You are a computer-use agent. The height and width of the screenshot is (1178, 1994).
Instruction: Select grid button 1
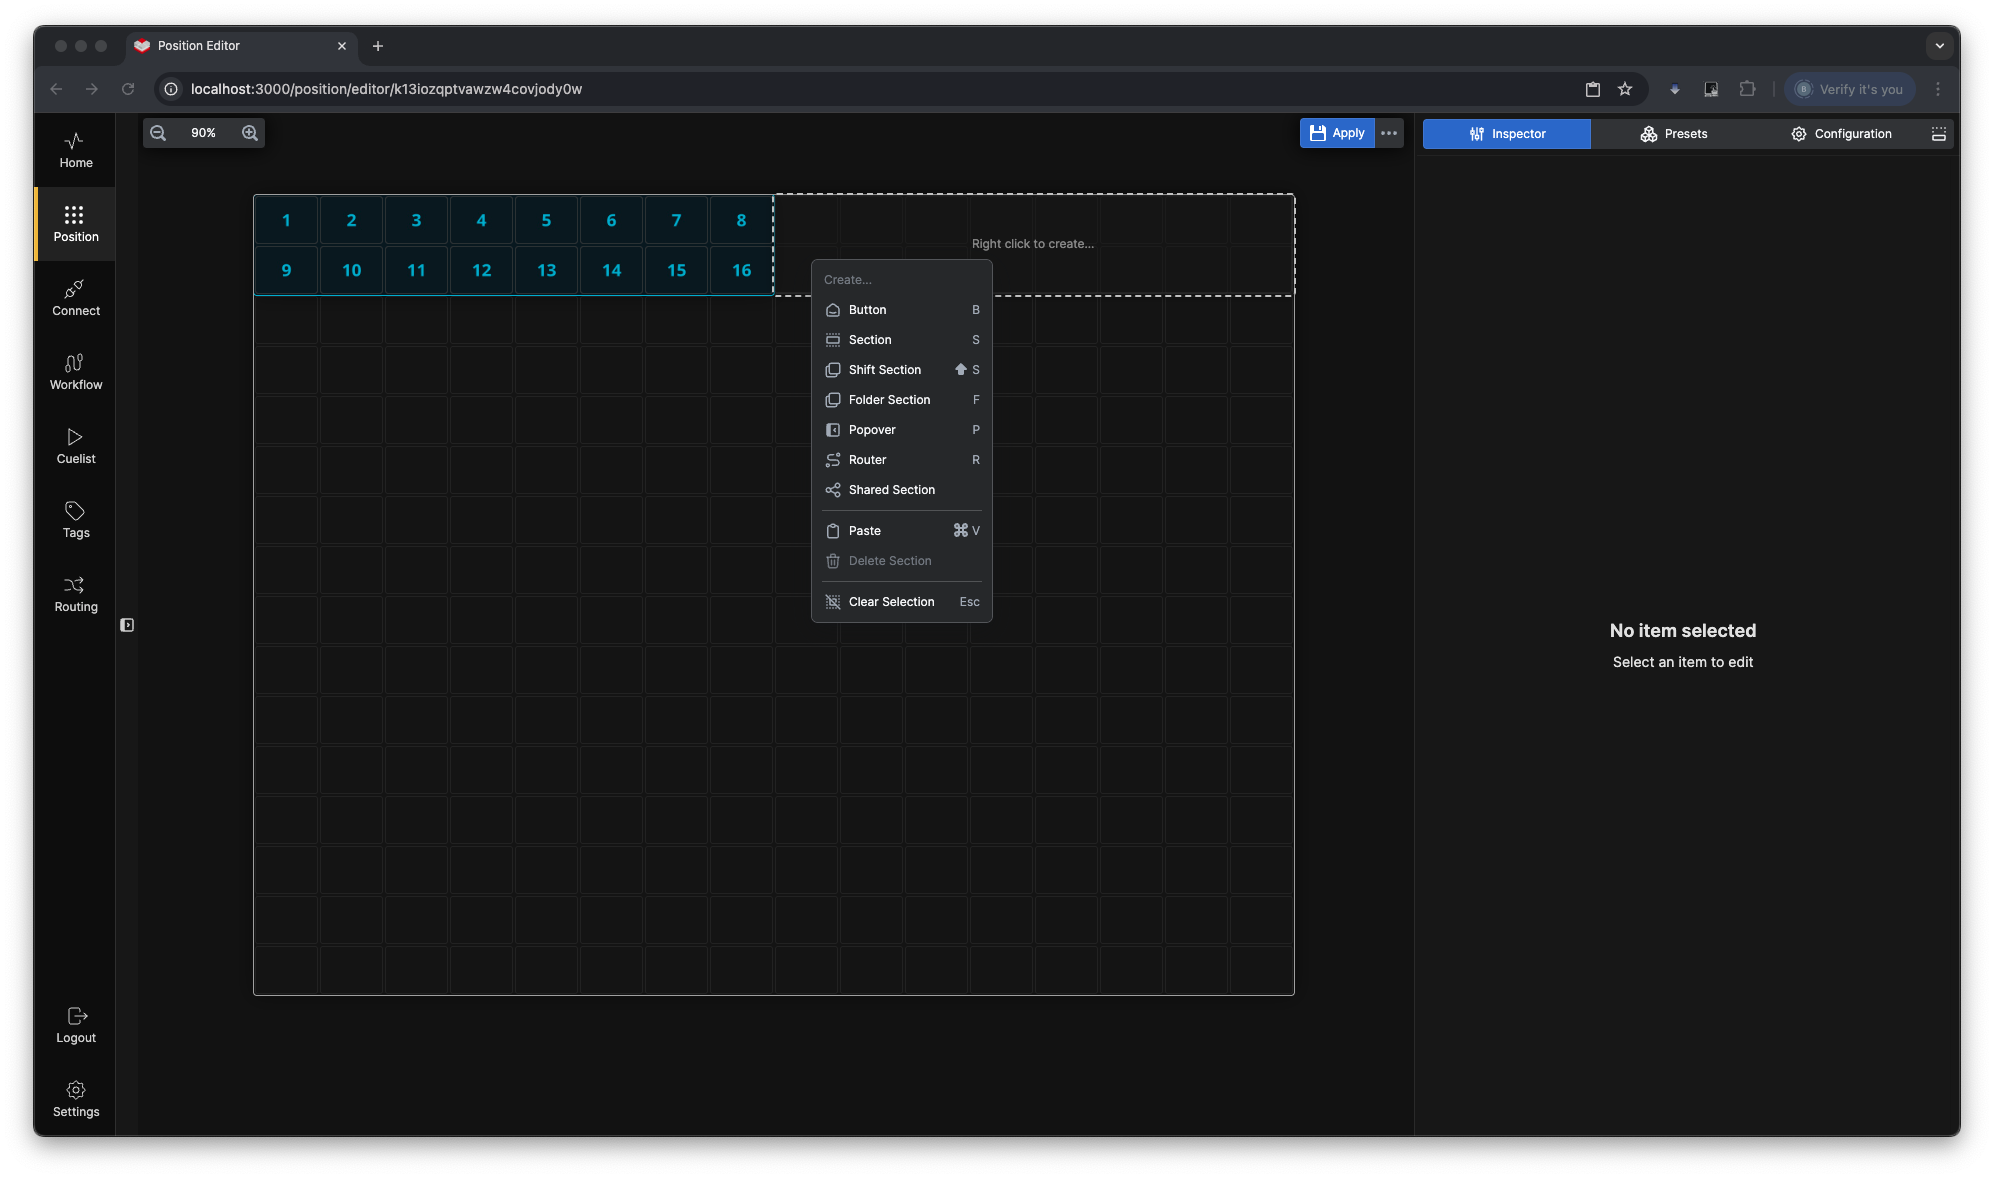click(x=286, y=220)
